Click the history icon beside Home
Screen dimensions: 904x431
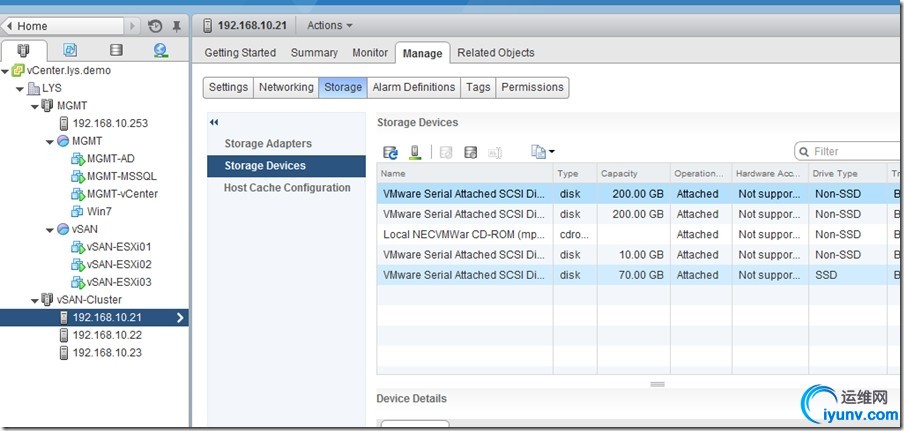tap(155, 26)
